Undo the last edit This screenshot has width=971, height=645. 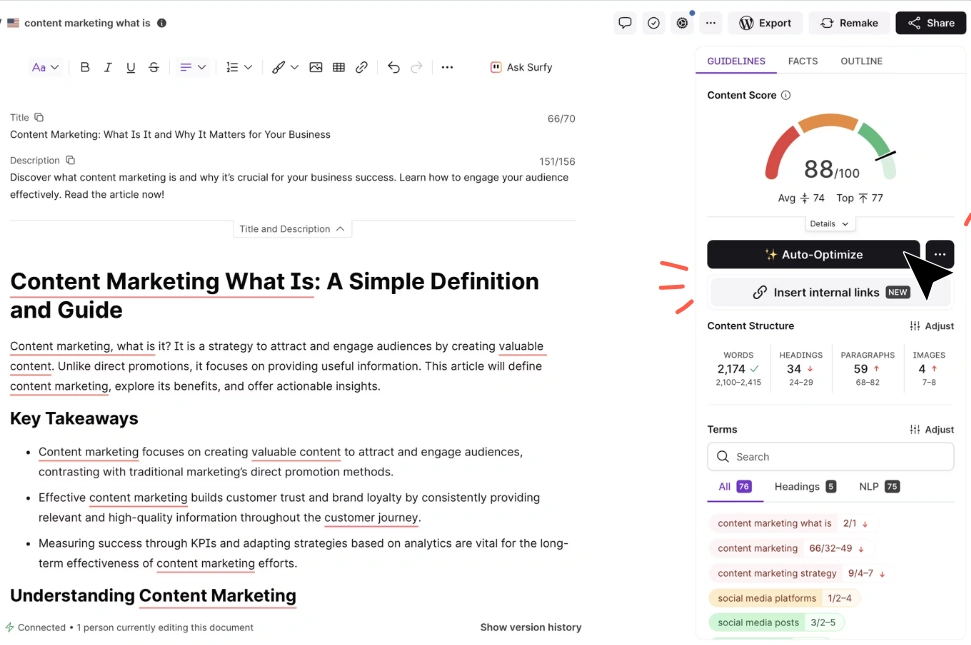[x=394, y=67]
